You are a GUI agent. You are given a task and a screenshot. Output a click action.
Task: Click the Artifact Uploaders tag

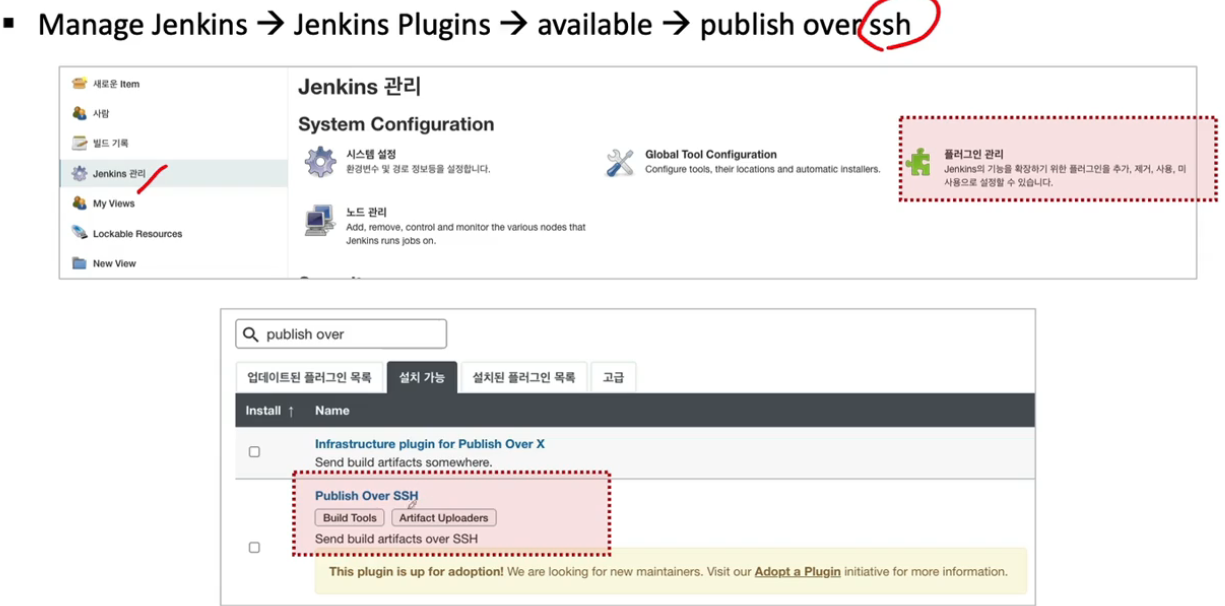[x=444, y=518]
